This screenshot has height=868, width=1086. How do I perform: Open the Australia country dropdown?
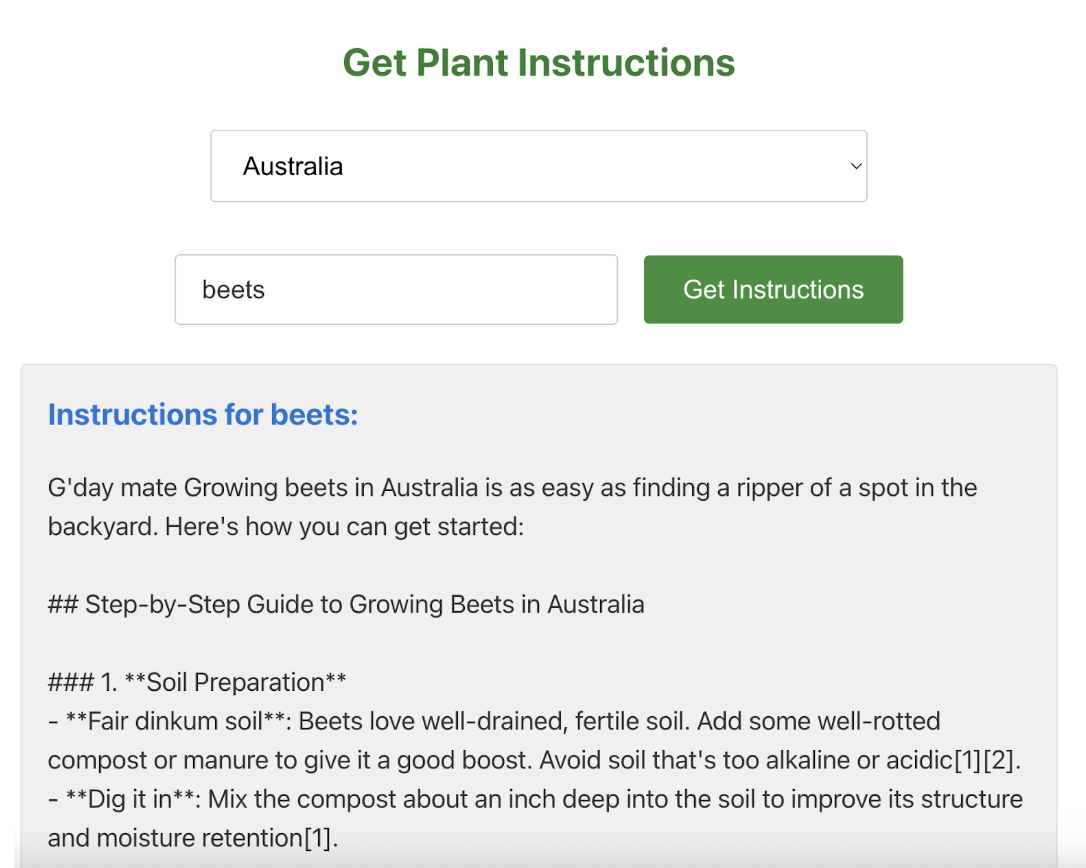click(x=538, y=166)
